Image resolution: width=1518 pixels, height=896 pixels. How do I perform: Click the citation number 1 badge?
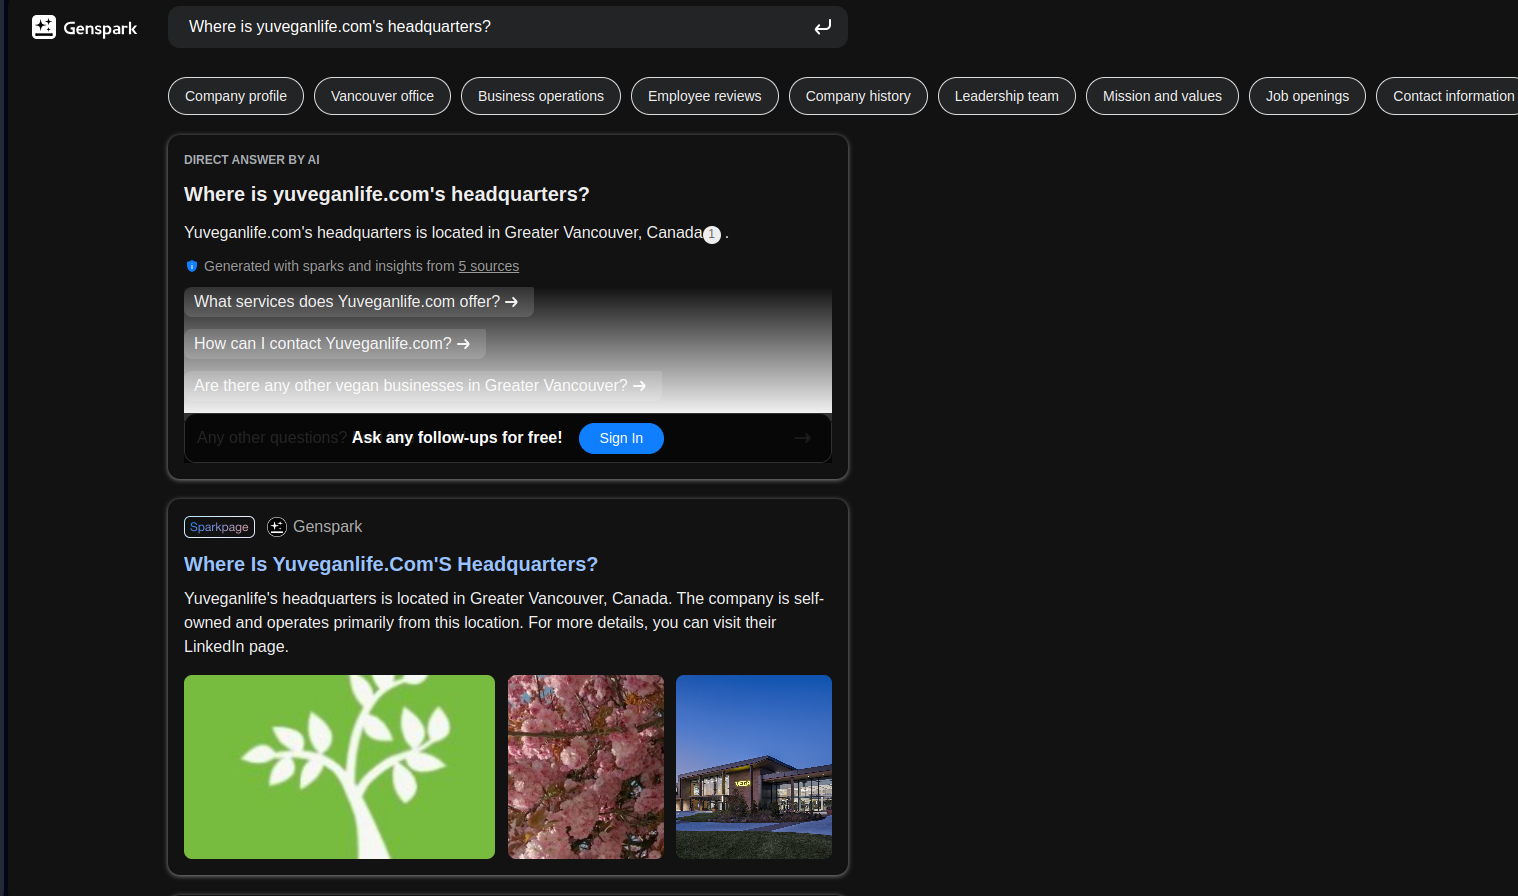(x=712, y=235)
